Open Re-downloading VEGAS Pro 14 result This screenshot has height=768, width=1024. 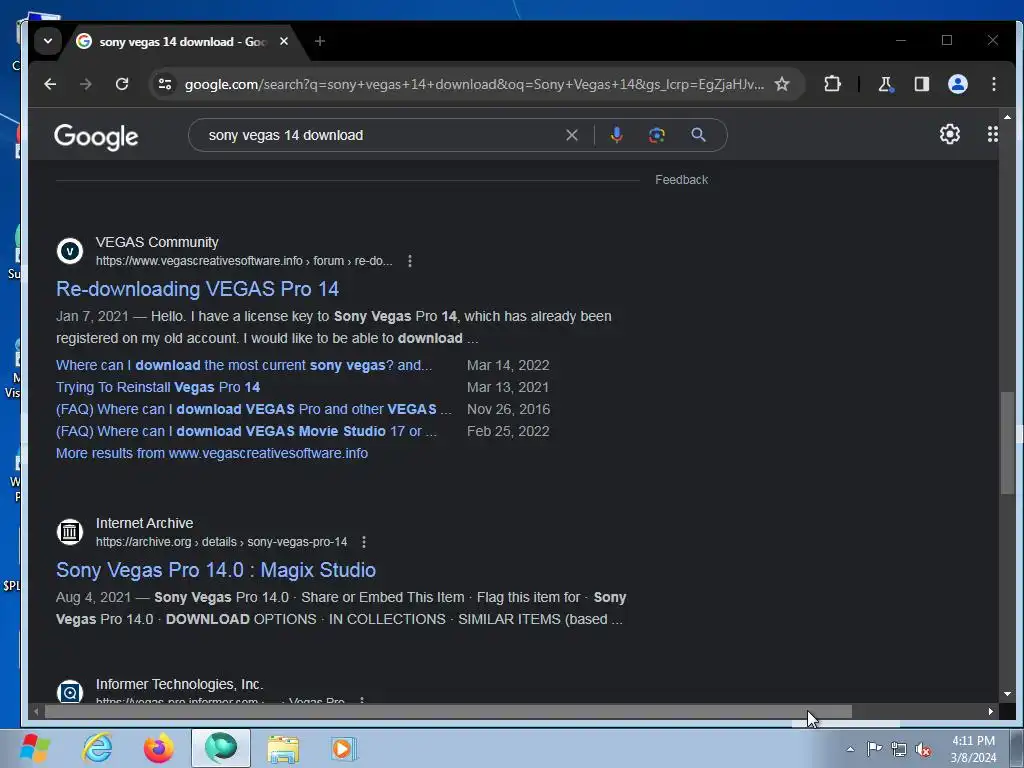197,289
